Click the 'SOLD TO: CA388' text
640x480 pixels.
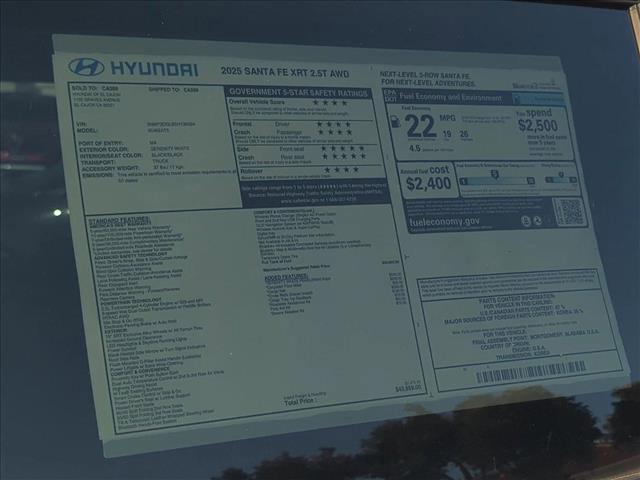click(x=95, y=88)
